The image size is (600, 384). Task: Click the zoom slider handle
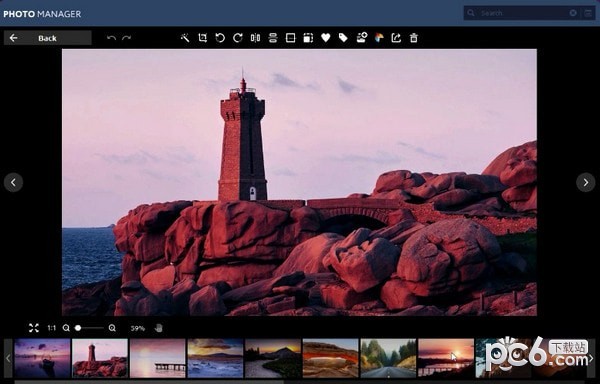click(78, 328)
